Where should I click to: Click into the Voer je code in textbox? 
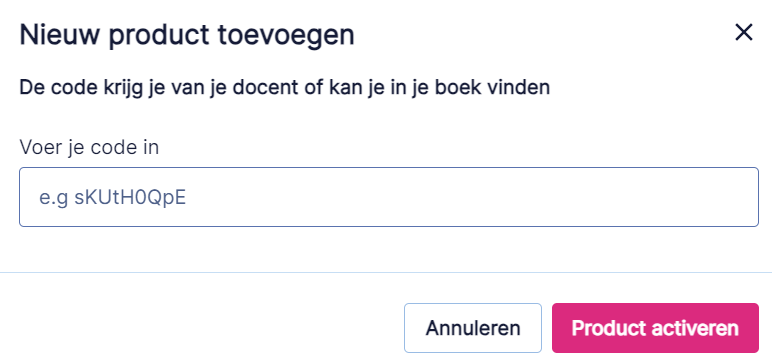tap(389, 197)
